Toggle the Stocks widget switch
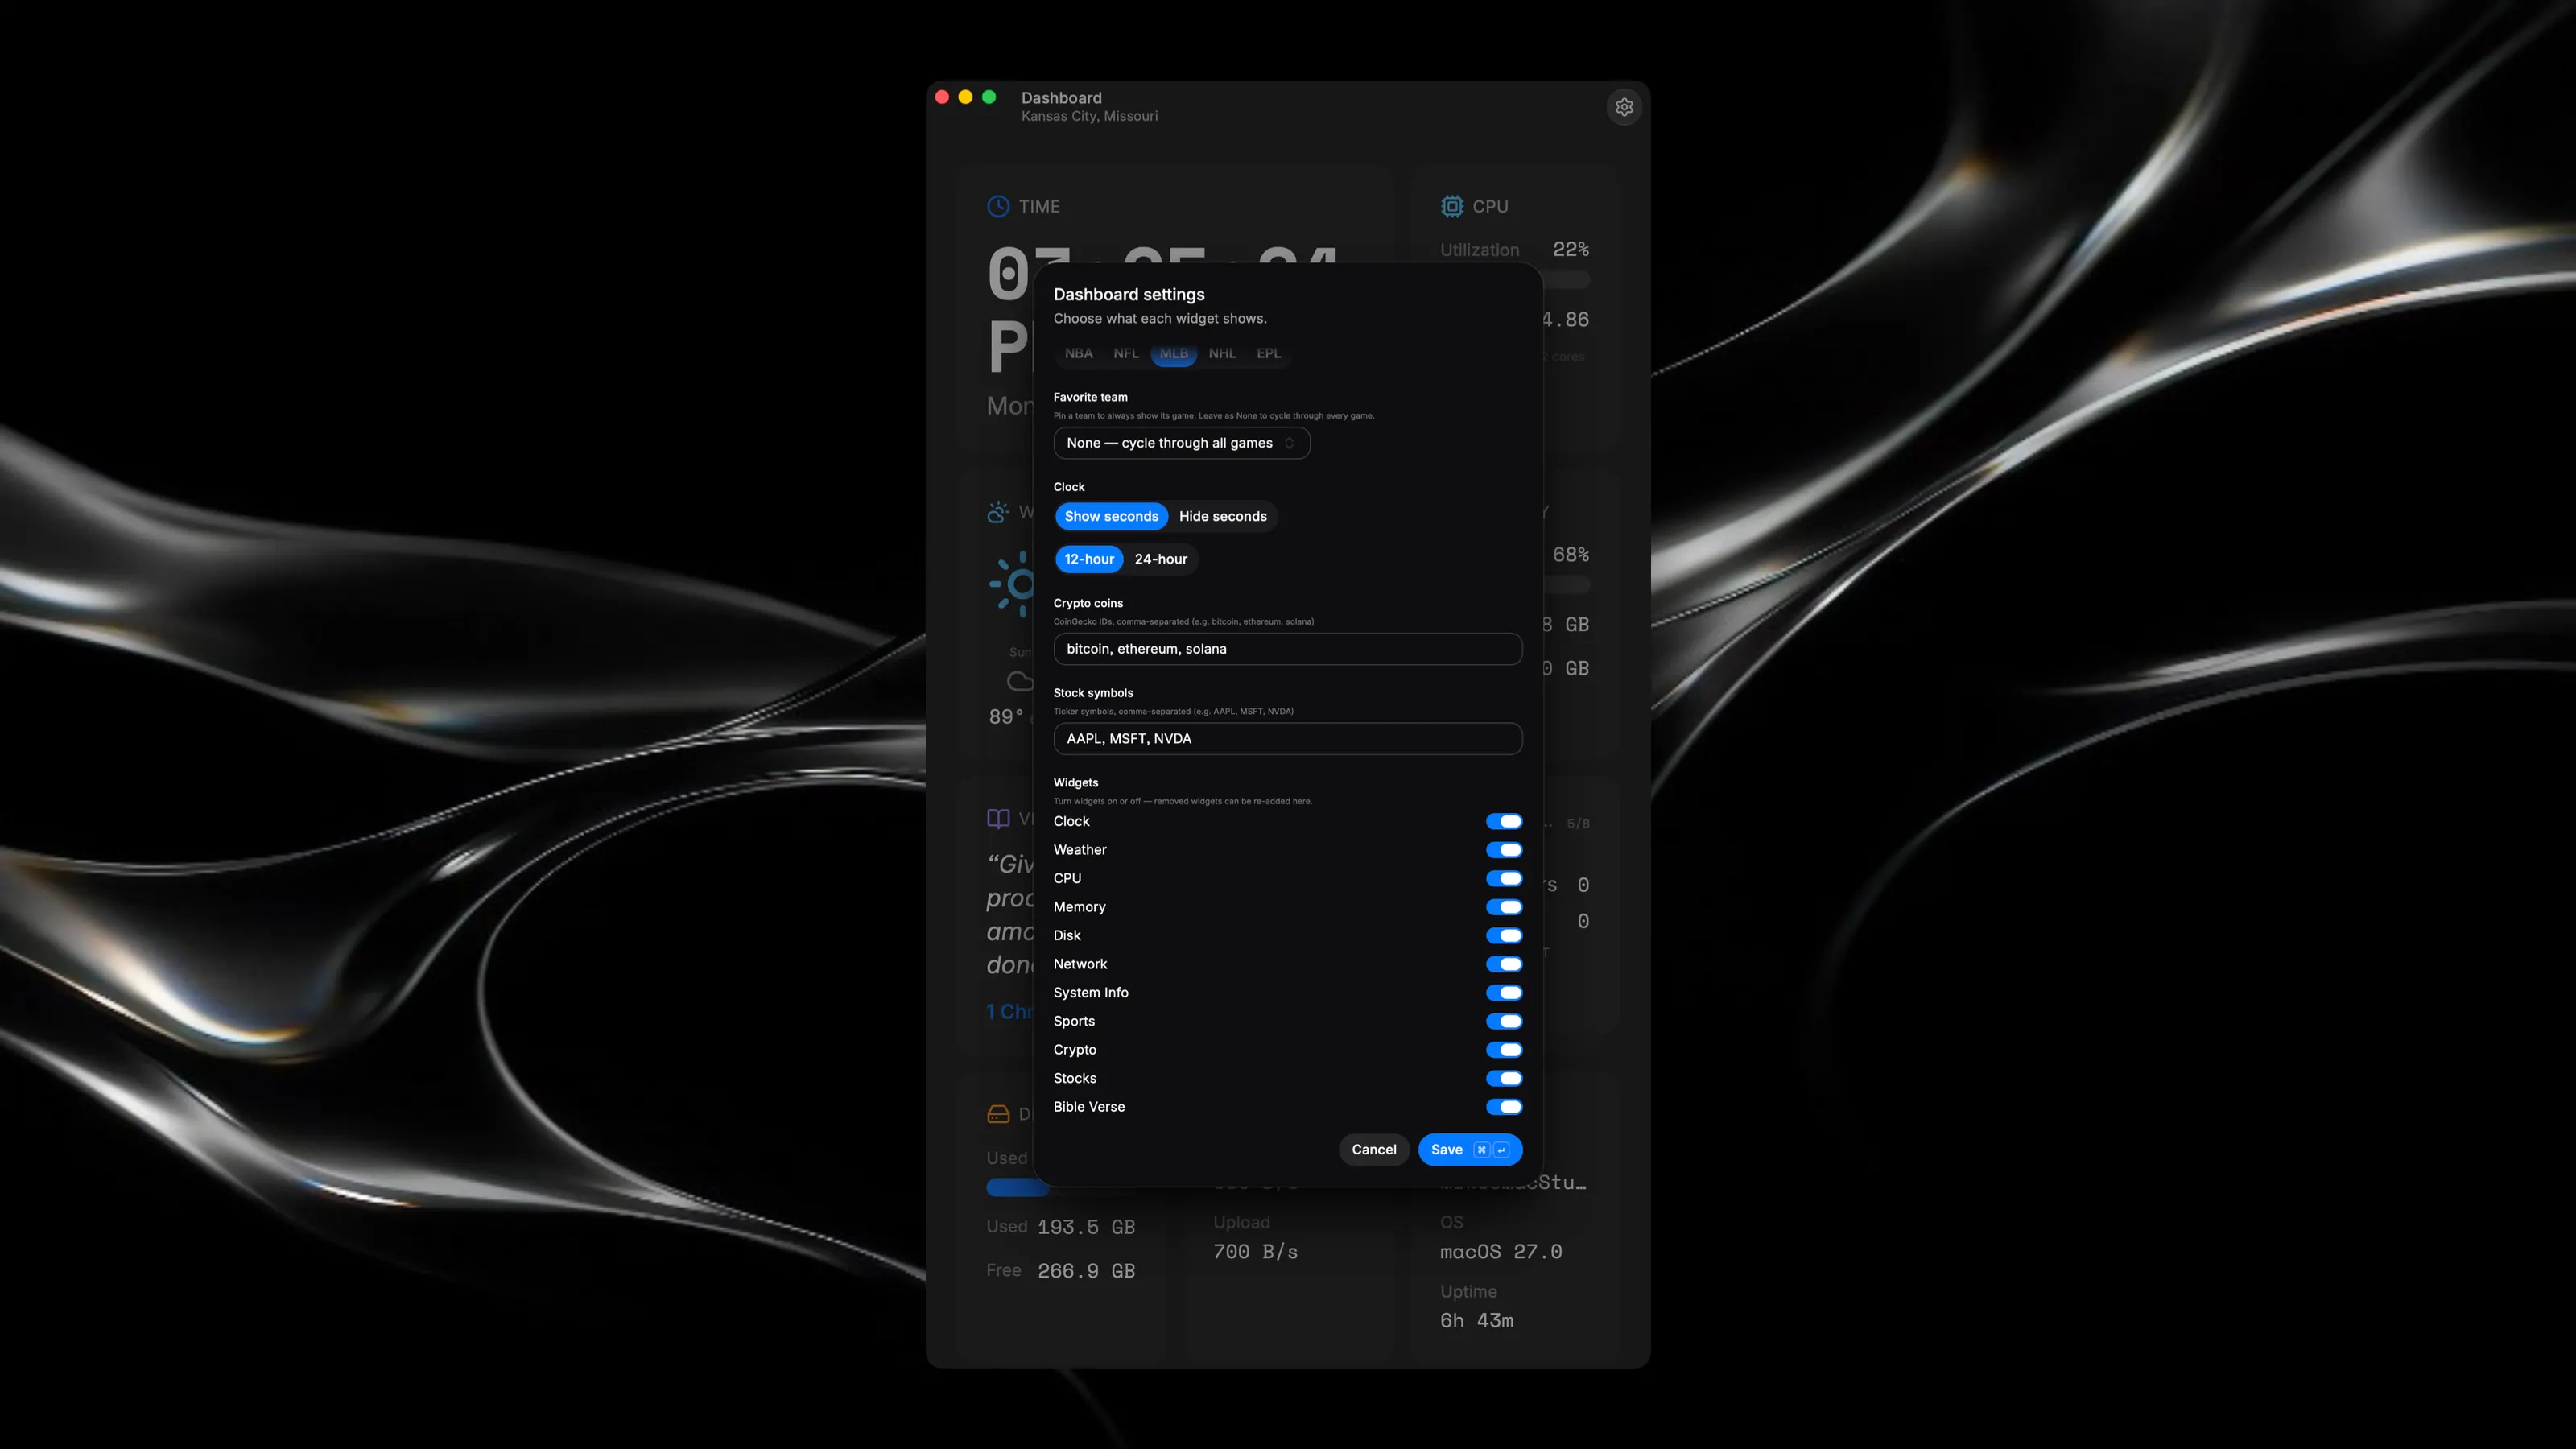The image size is (2576, 1449). click(1504, 1078)
